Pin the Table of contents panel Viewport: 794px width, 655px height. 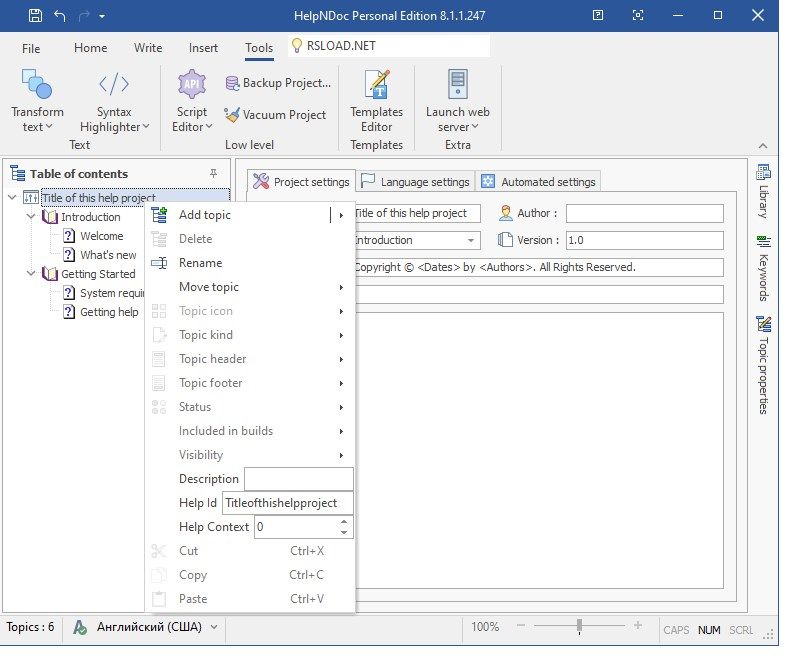click(x=213, y=174)
